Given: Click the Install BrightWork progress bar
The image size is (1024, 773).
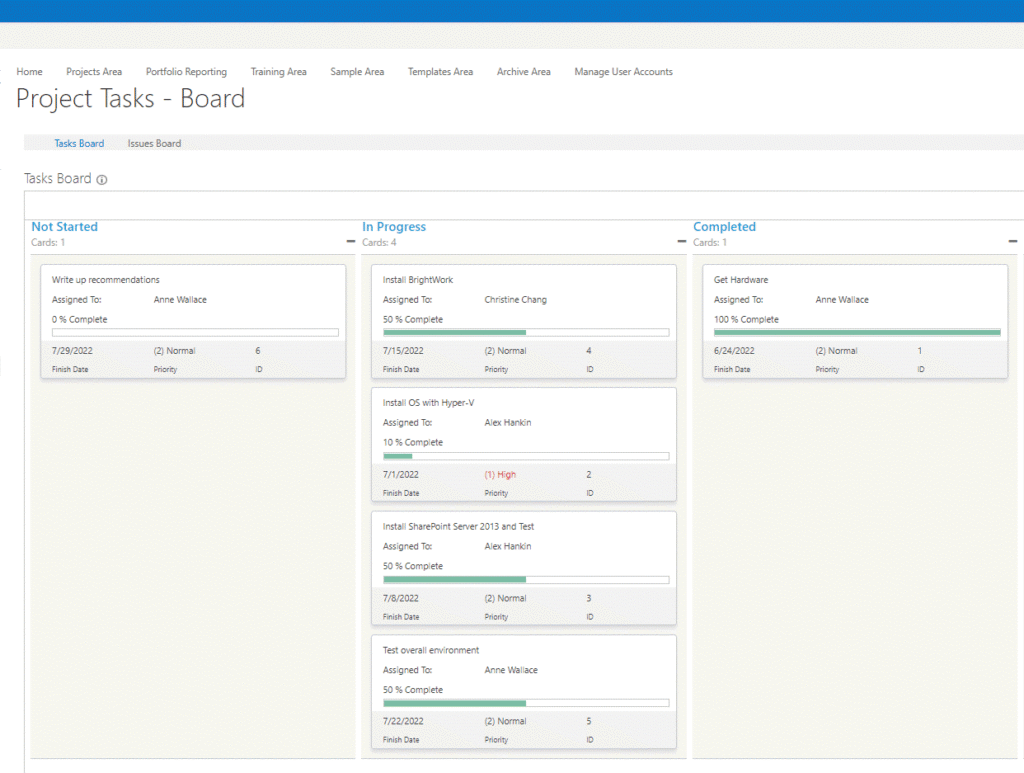Looking at the screenshot, I should [526, 332].
